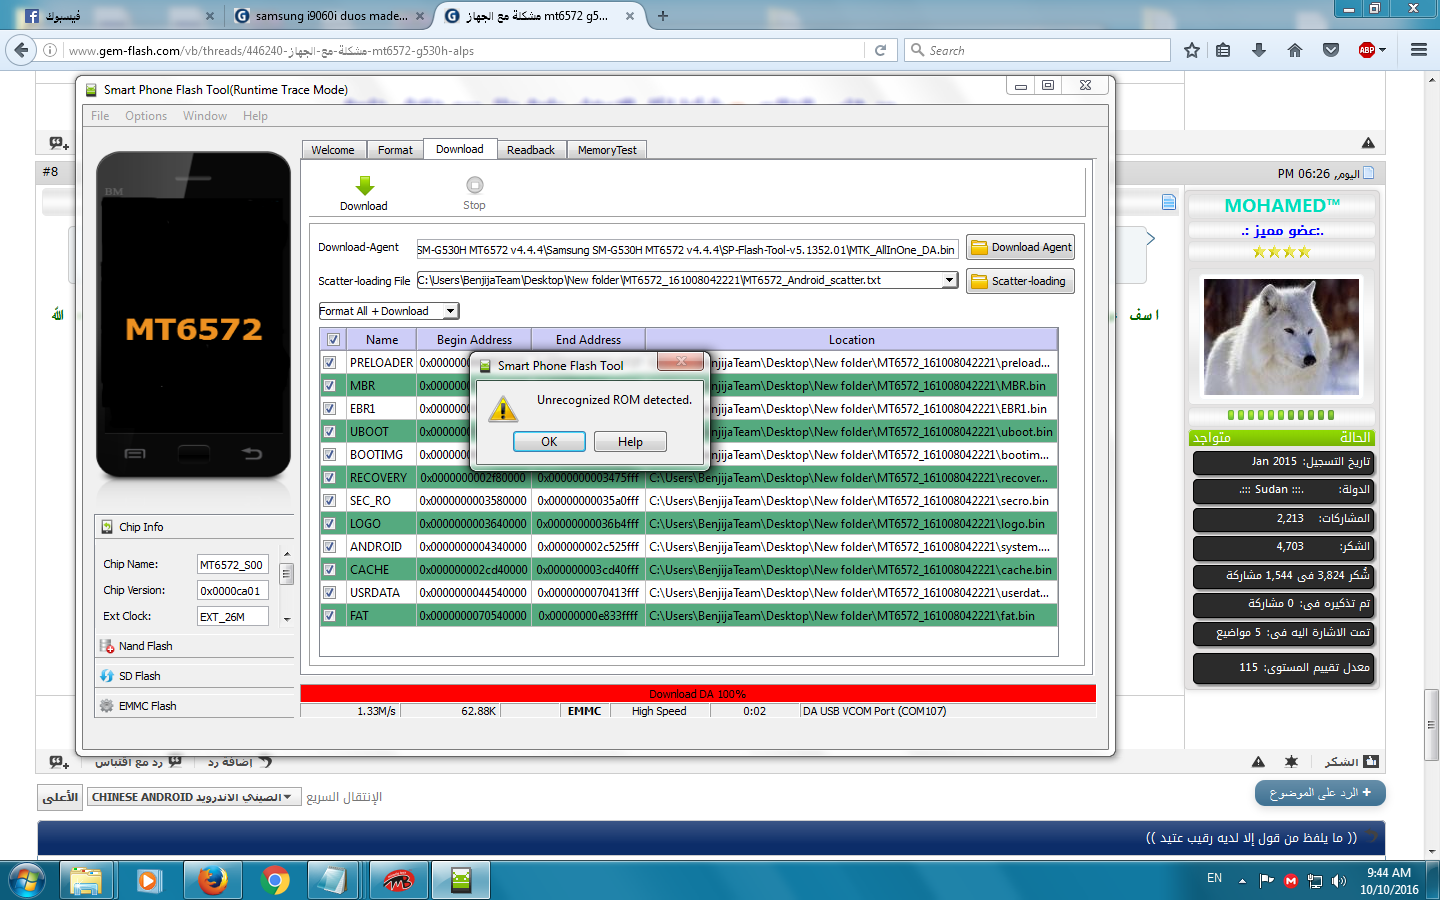This screenshot has height=900, width=1440.
Task: Click the Nand Flash icon
Action: pyautogui.click(x=107, y=646)
